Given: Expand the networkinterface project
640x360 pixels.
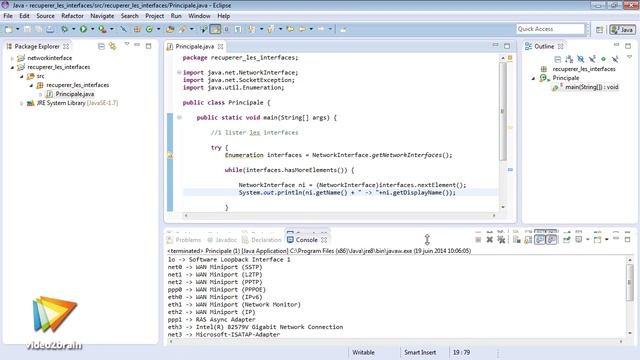Looking at the screenshot, I should point(12,58).
